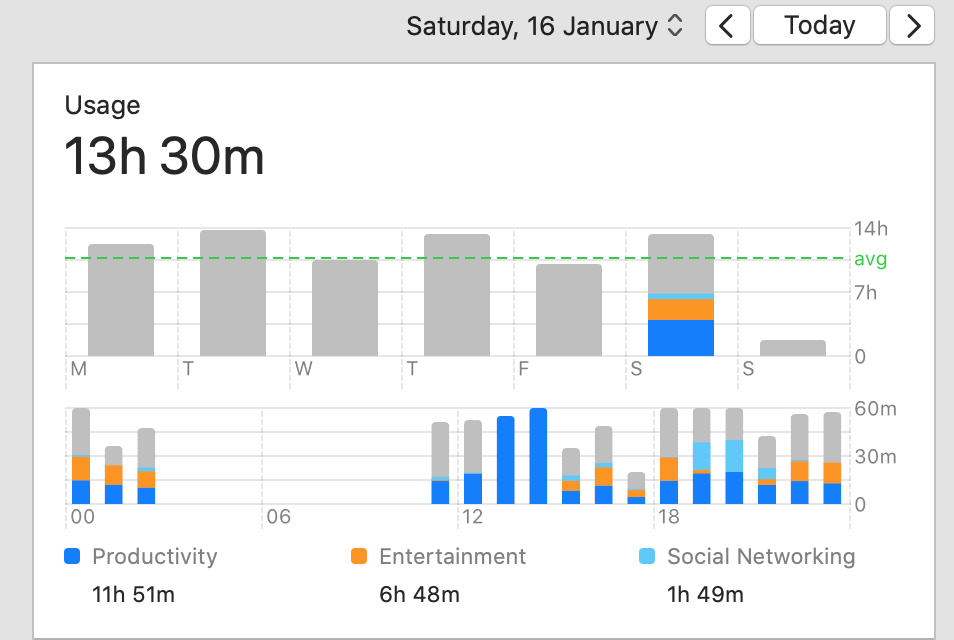The image size is (954, 640).
Task: Click the blue Productivity legend swatch
Action: pyautogui.click(x=71, y=557)
